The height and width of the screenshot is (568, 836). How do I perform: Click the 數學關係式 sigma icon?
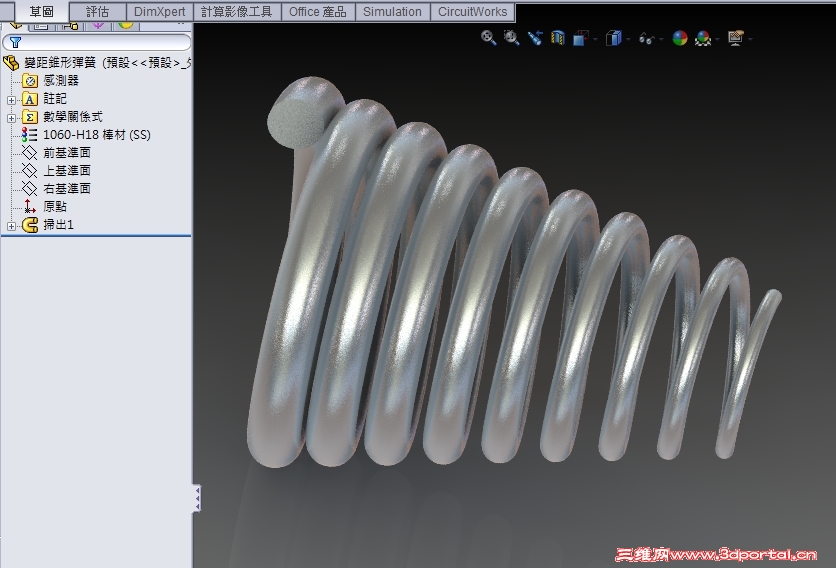click(x=30, y=117)
